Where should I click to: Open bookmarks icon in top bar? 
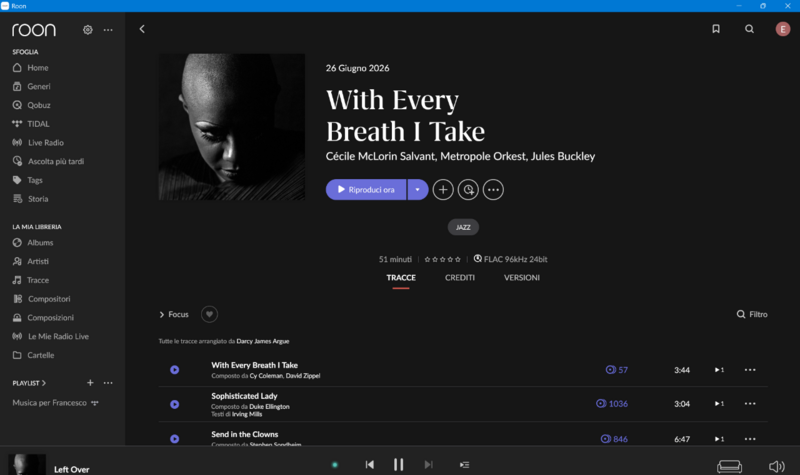pos(716,29)
